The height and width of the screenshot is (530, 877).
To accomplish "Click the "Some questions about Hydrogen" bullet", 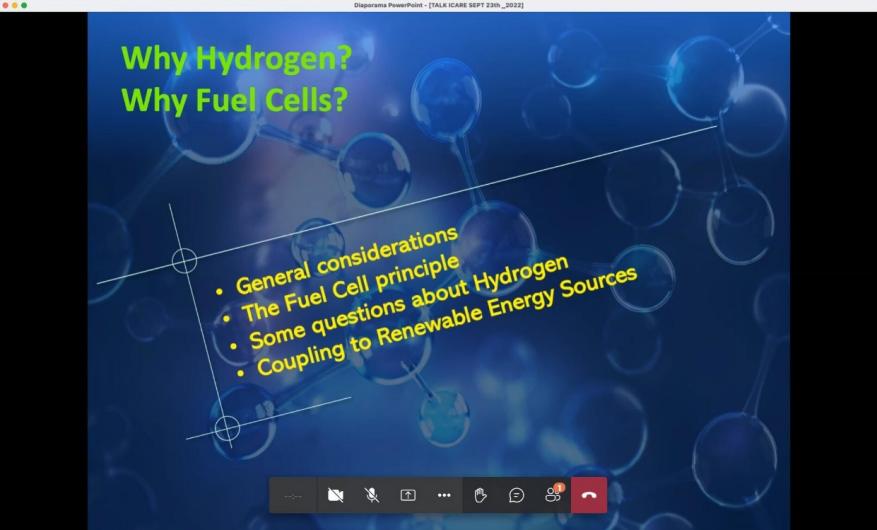I will coord(408,302).
